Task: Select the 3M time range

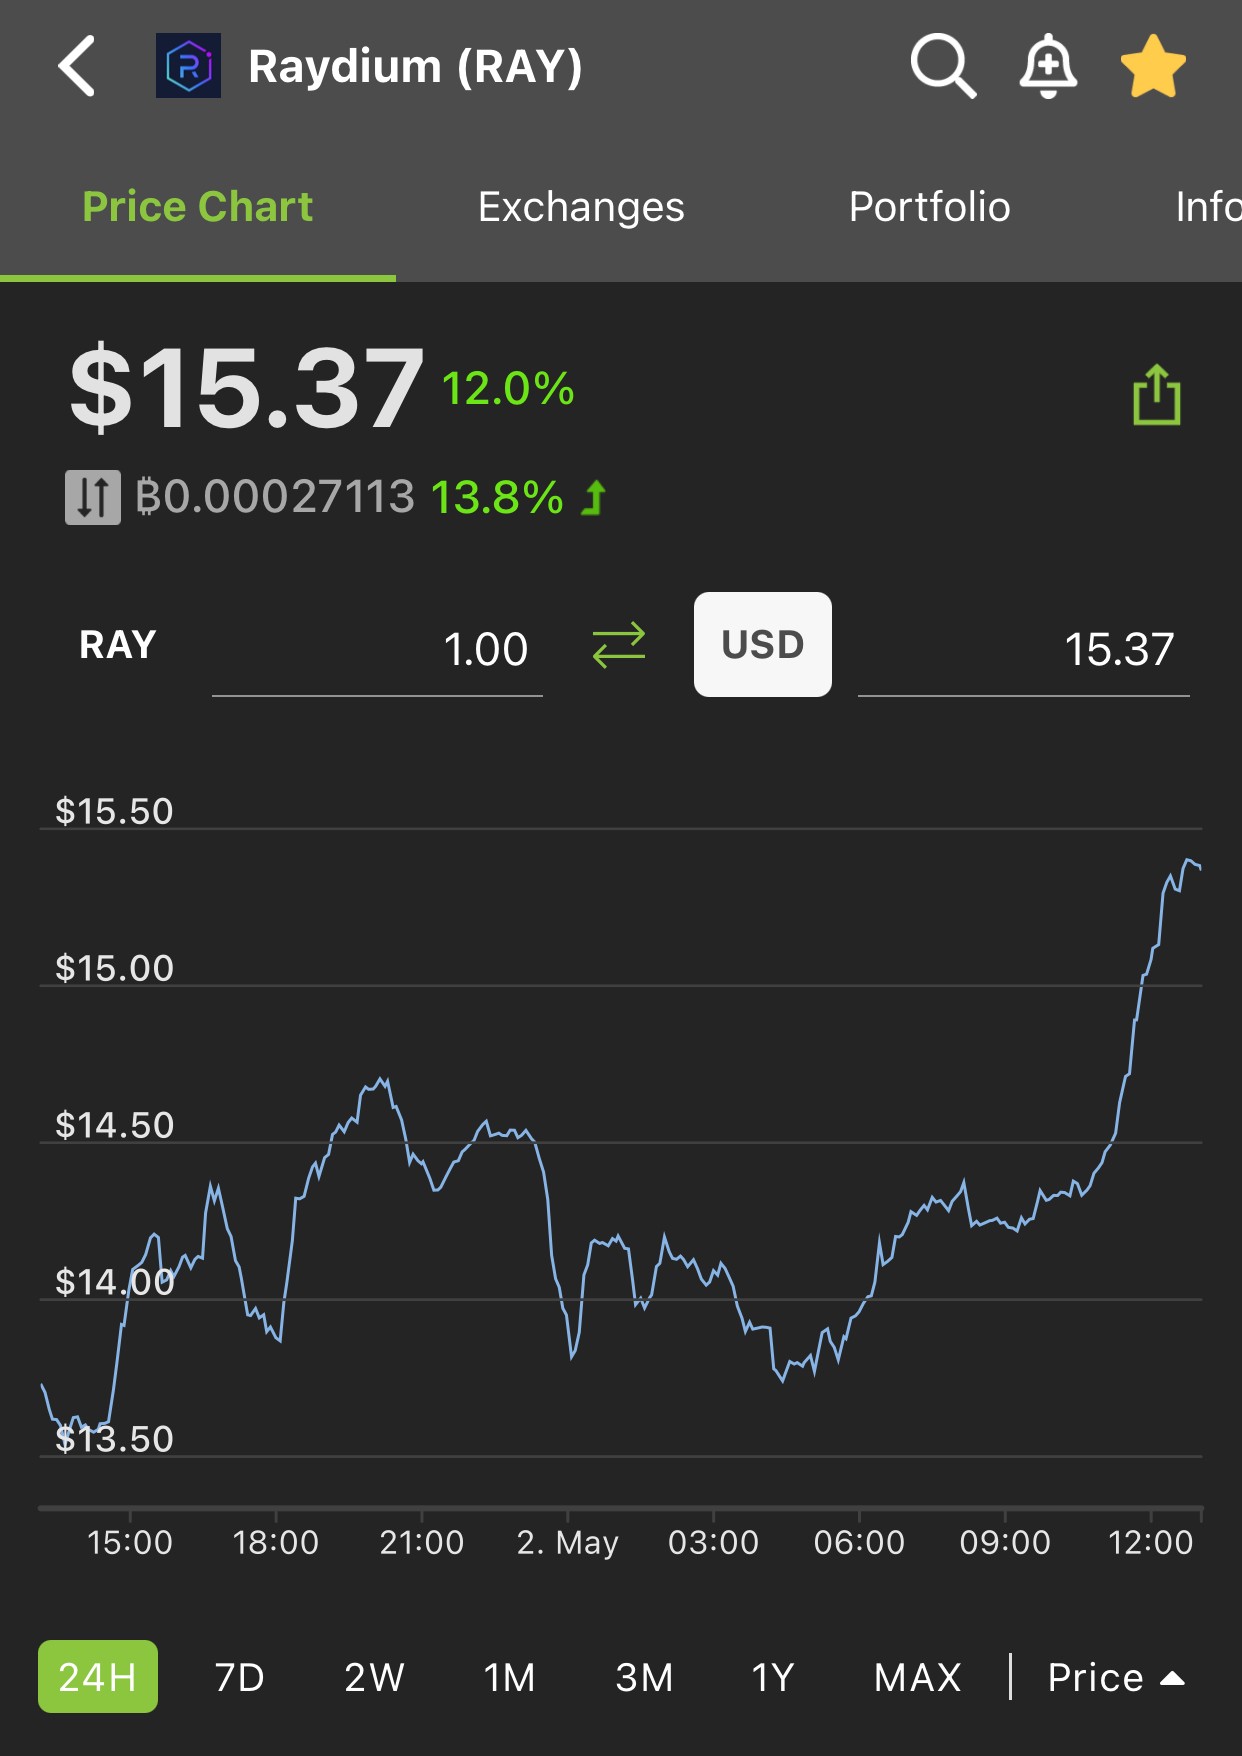Action: pyautogui.click(x=645, y=1677)
